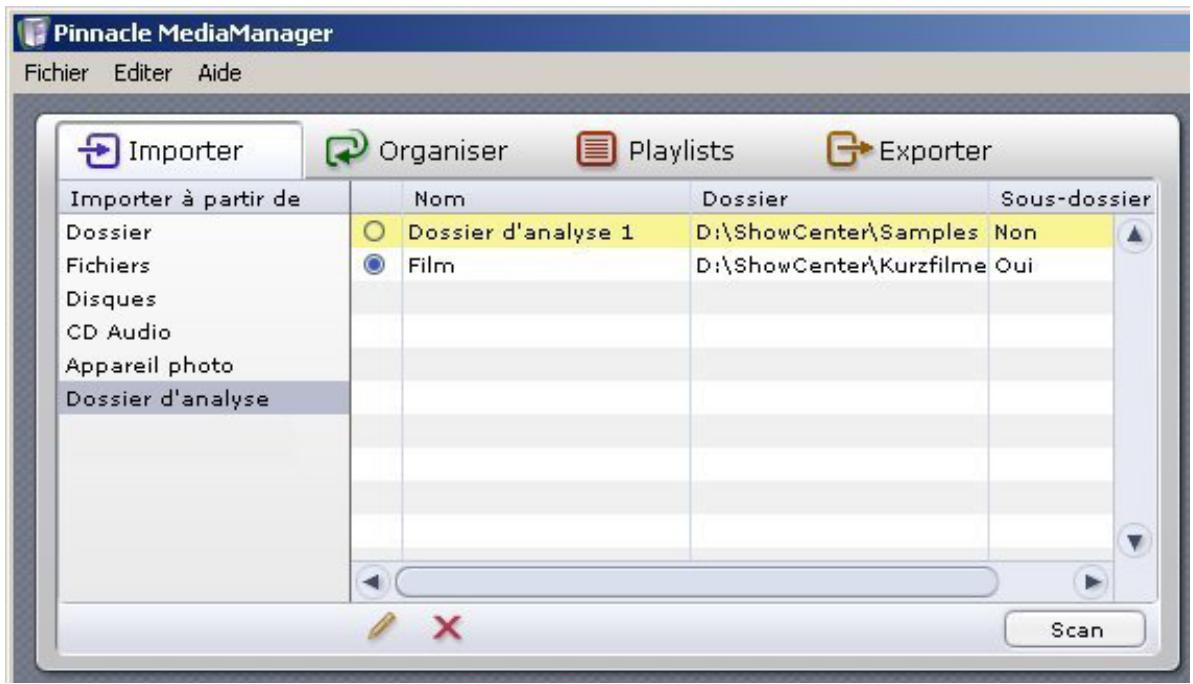Click the Importer à partir de header
The image size is (1193, 684).
point(204,199)
